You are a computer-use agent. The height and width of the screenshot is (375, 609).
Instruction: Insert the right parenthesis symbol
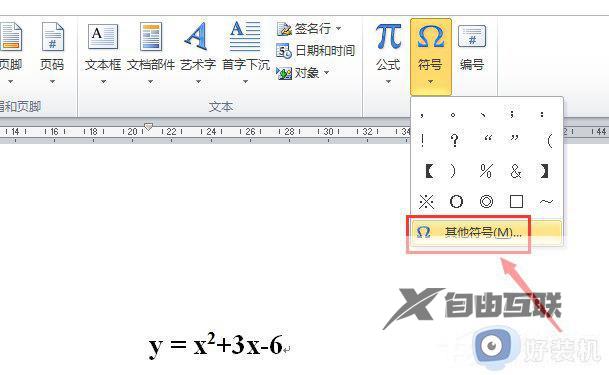pyautogui.click(x=452, y=171)
